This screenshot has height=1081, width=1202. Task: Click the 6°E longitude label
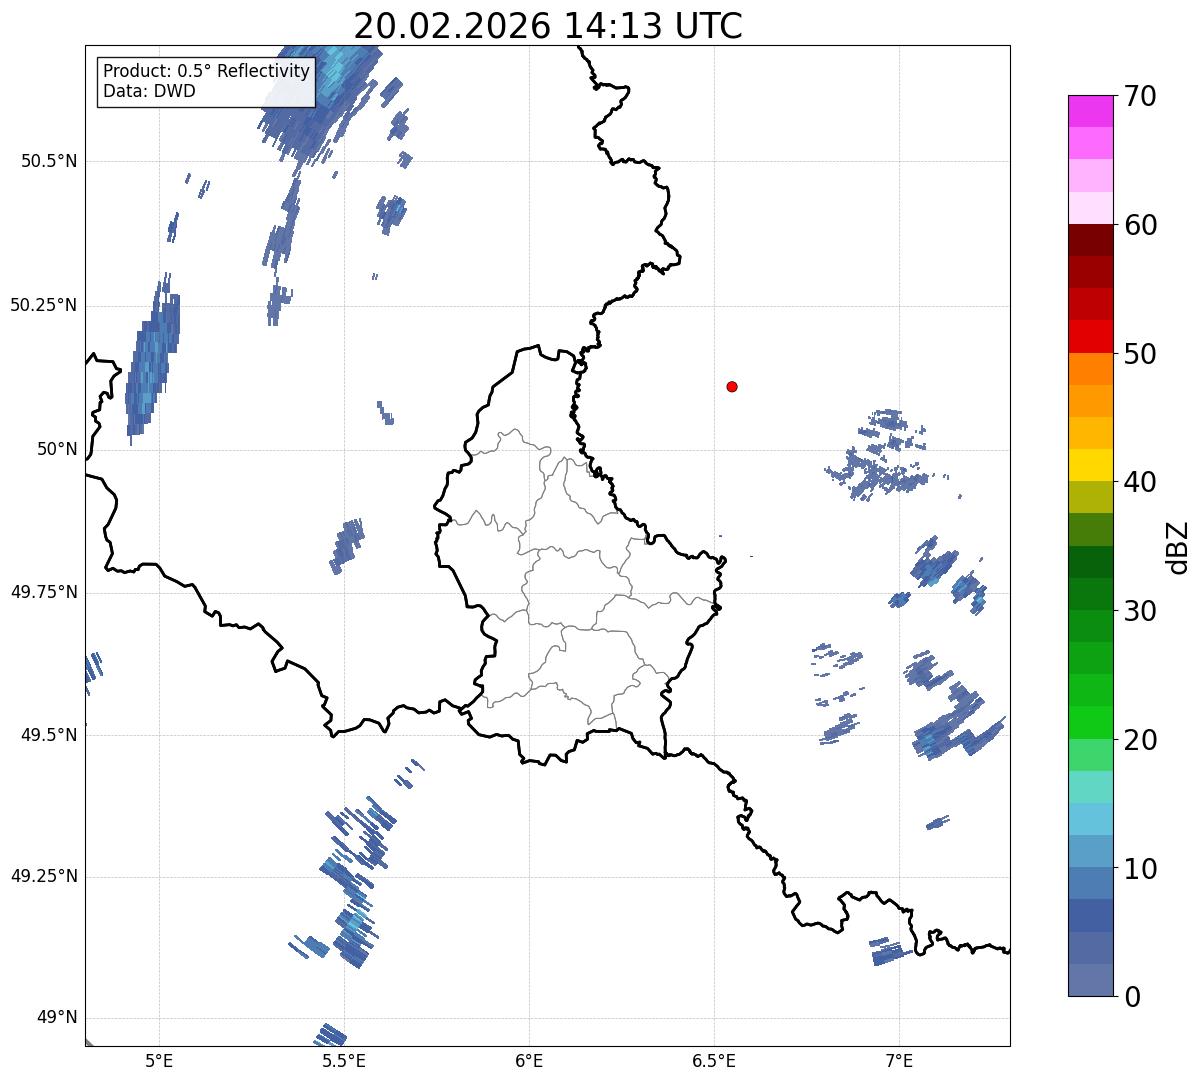pos(529,1060)
